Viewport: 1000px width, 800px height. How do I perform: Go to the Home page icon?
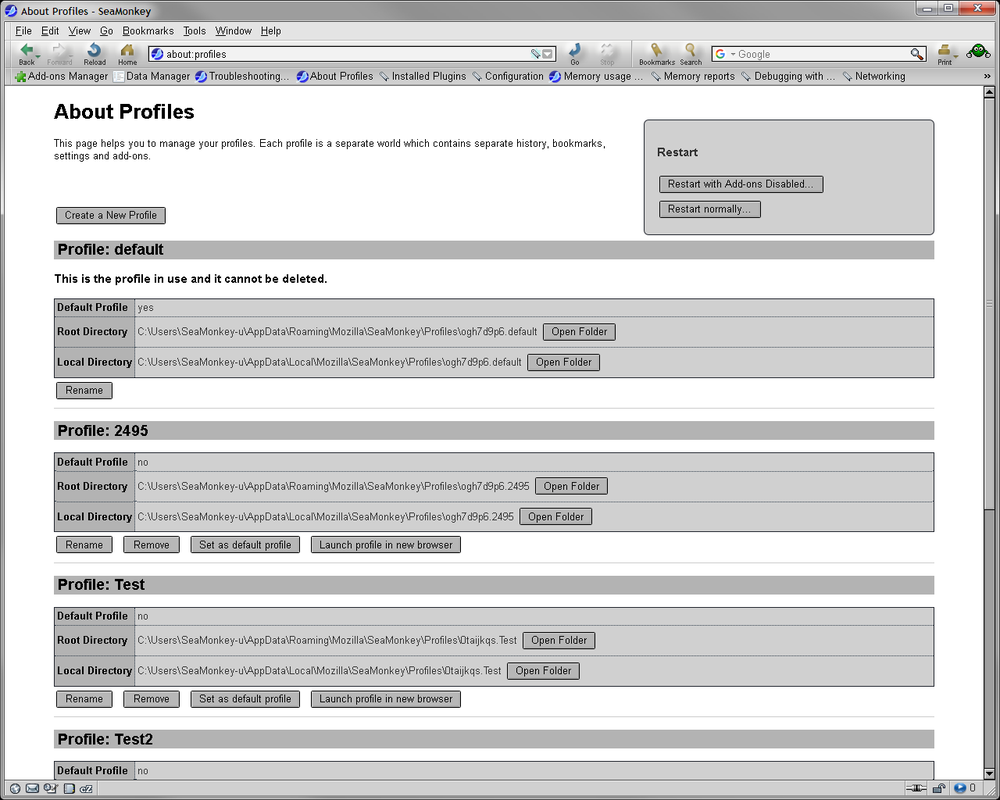point(127,54)
